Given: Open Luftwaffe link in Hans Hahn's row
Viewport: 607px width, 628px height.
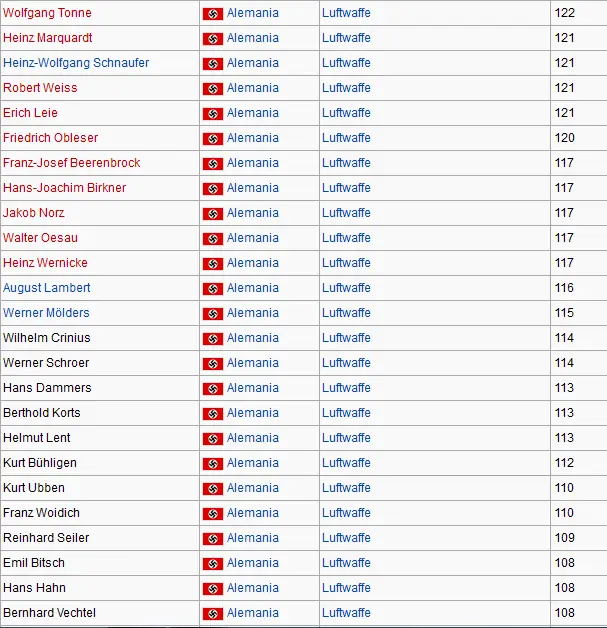Looking at the screenshot, I should 346,588.
